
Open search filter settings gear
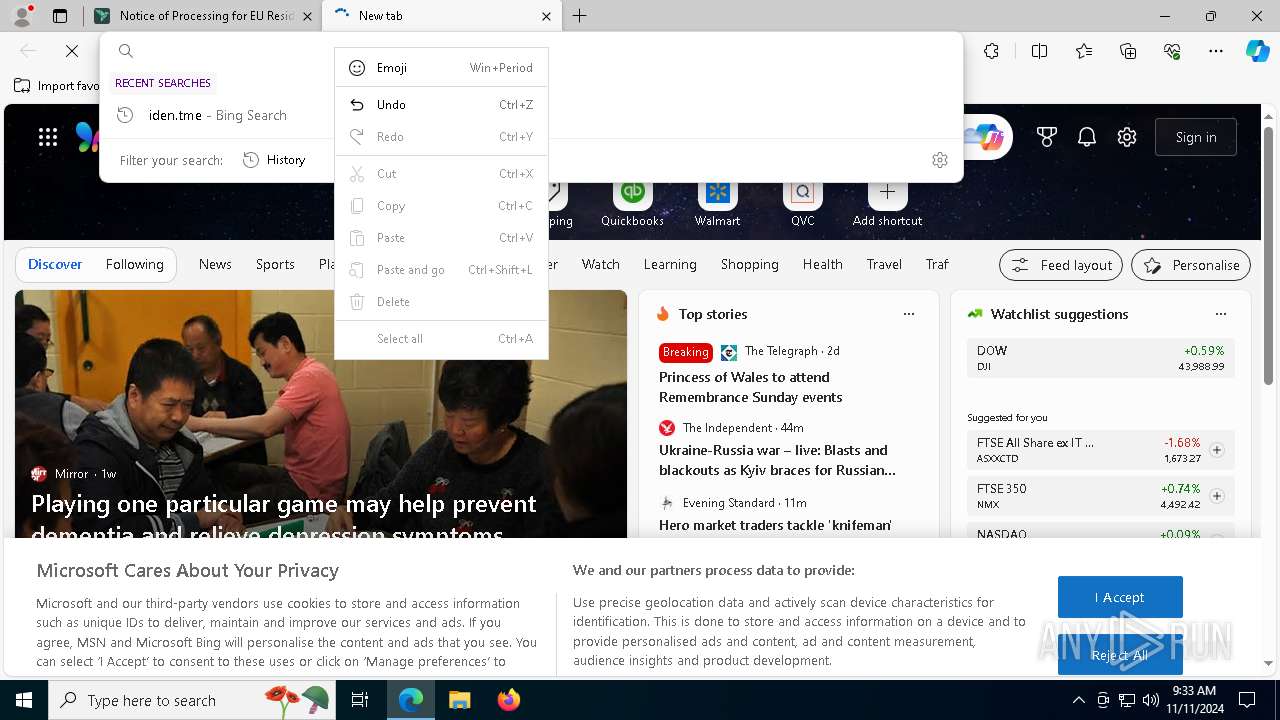(940, 160)
